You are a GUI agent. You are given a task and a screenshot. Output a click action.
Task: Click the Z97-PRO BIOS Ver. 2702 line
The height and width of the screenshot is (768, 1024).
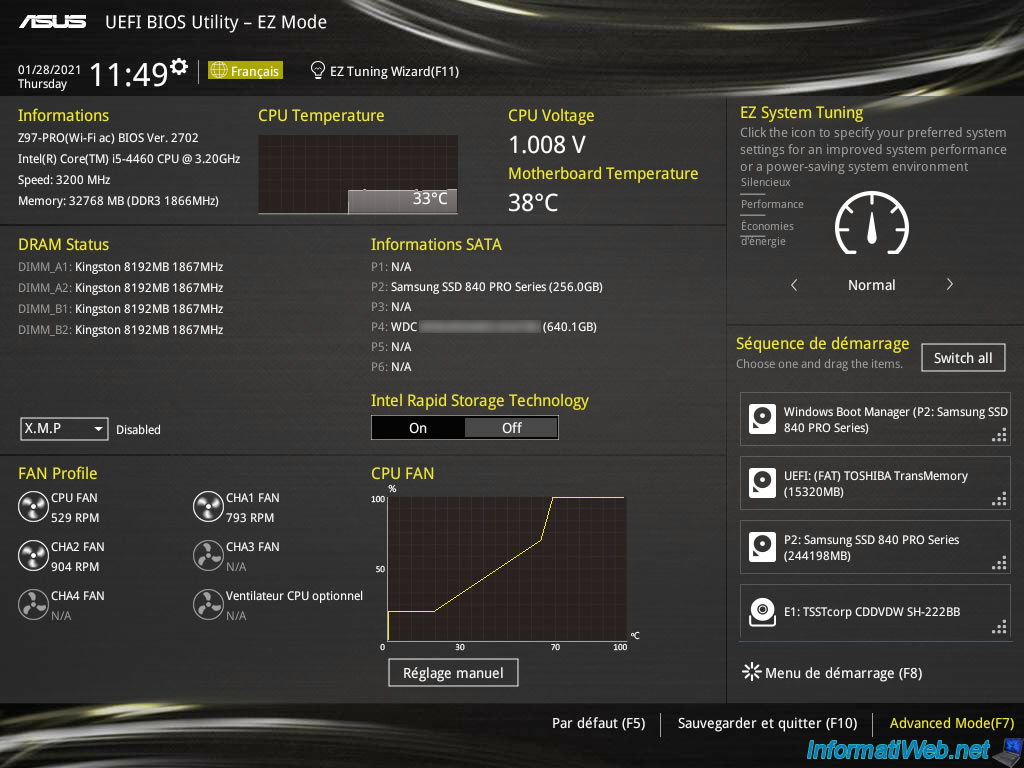(x=108, y=138)
